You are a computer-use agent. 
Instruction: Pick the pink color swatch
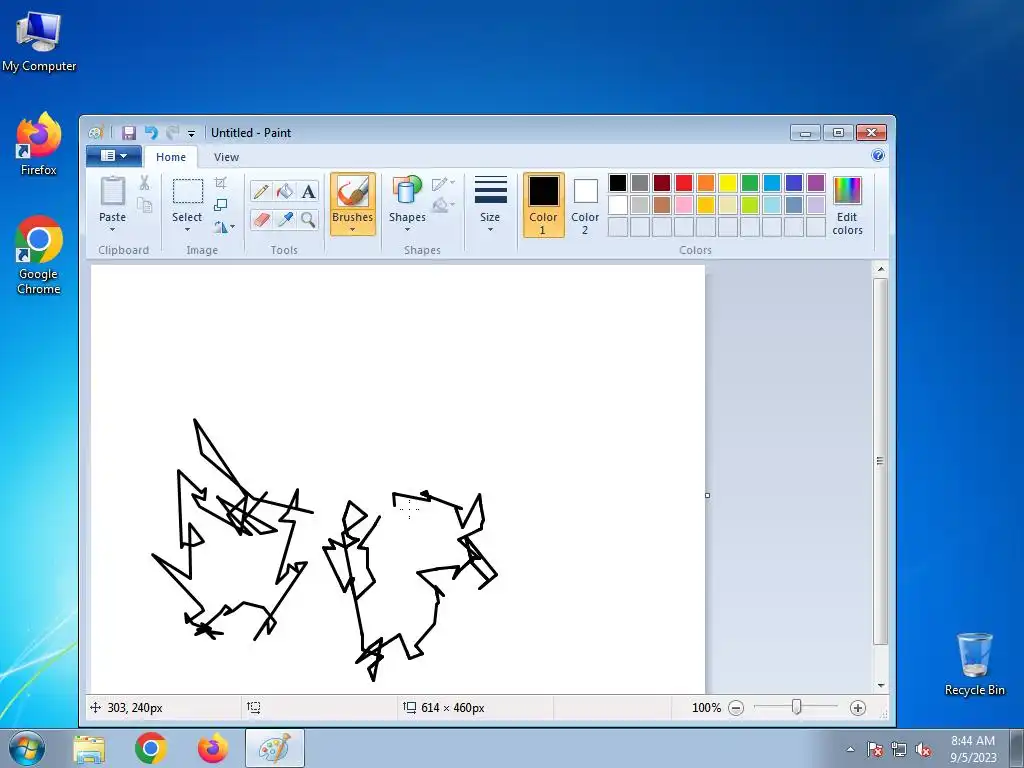pyautogui.click(x=684, y=205)
